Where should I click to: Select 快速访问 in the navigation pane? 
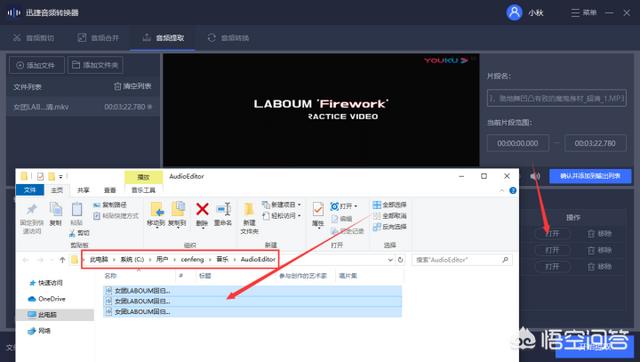tap(46, 283)
